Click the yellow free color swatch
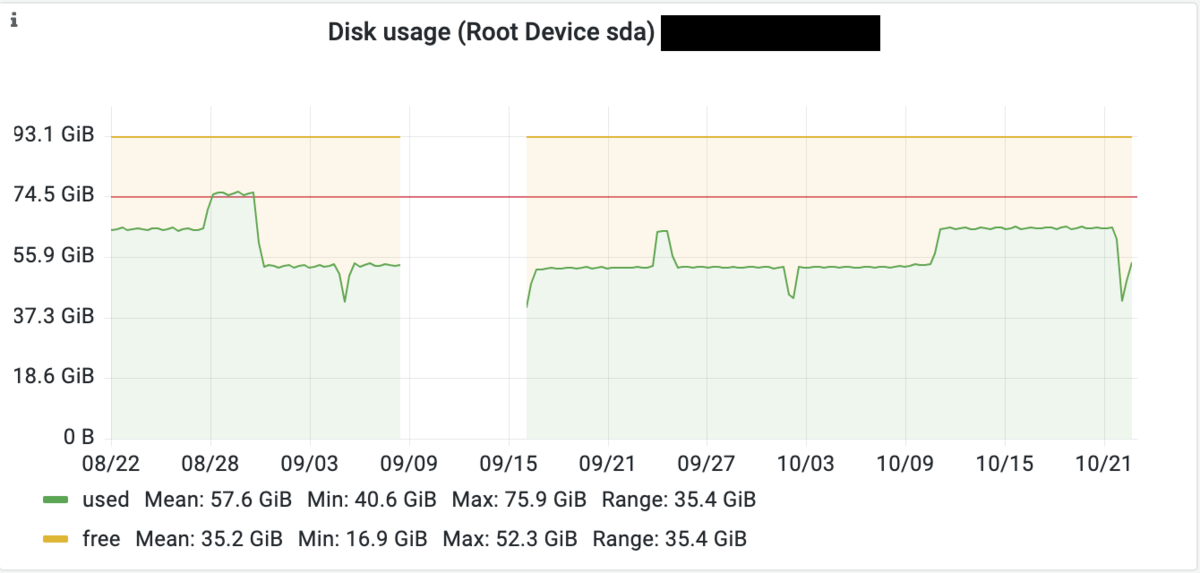This screenshot has width=1200, height=573. pos(58,540)
